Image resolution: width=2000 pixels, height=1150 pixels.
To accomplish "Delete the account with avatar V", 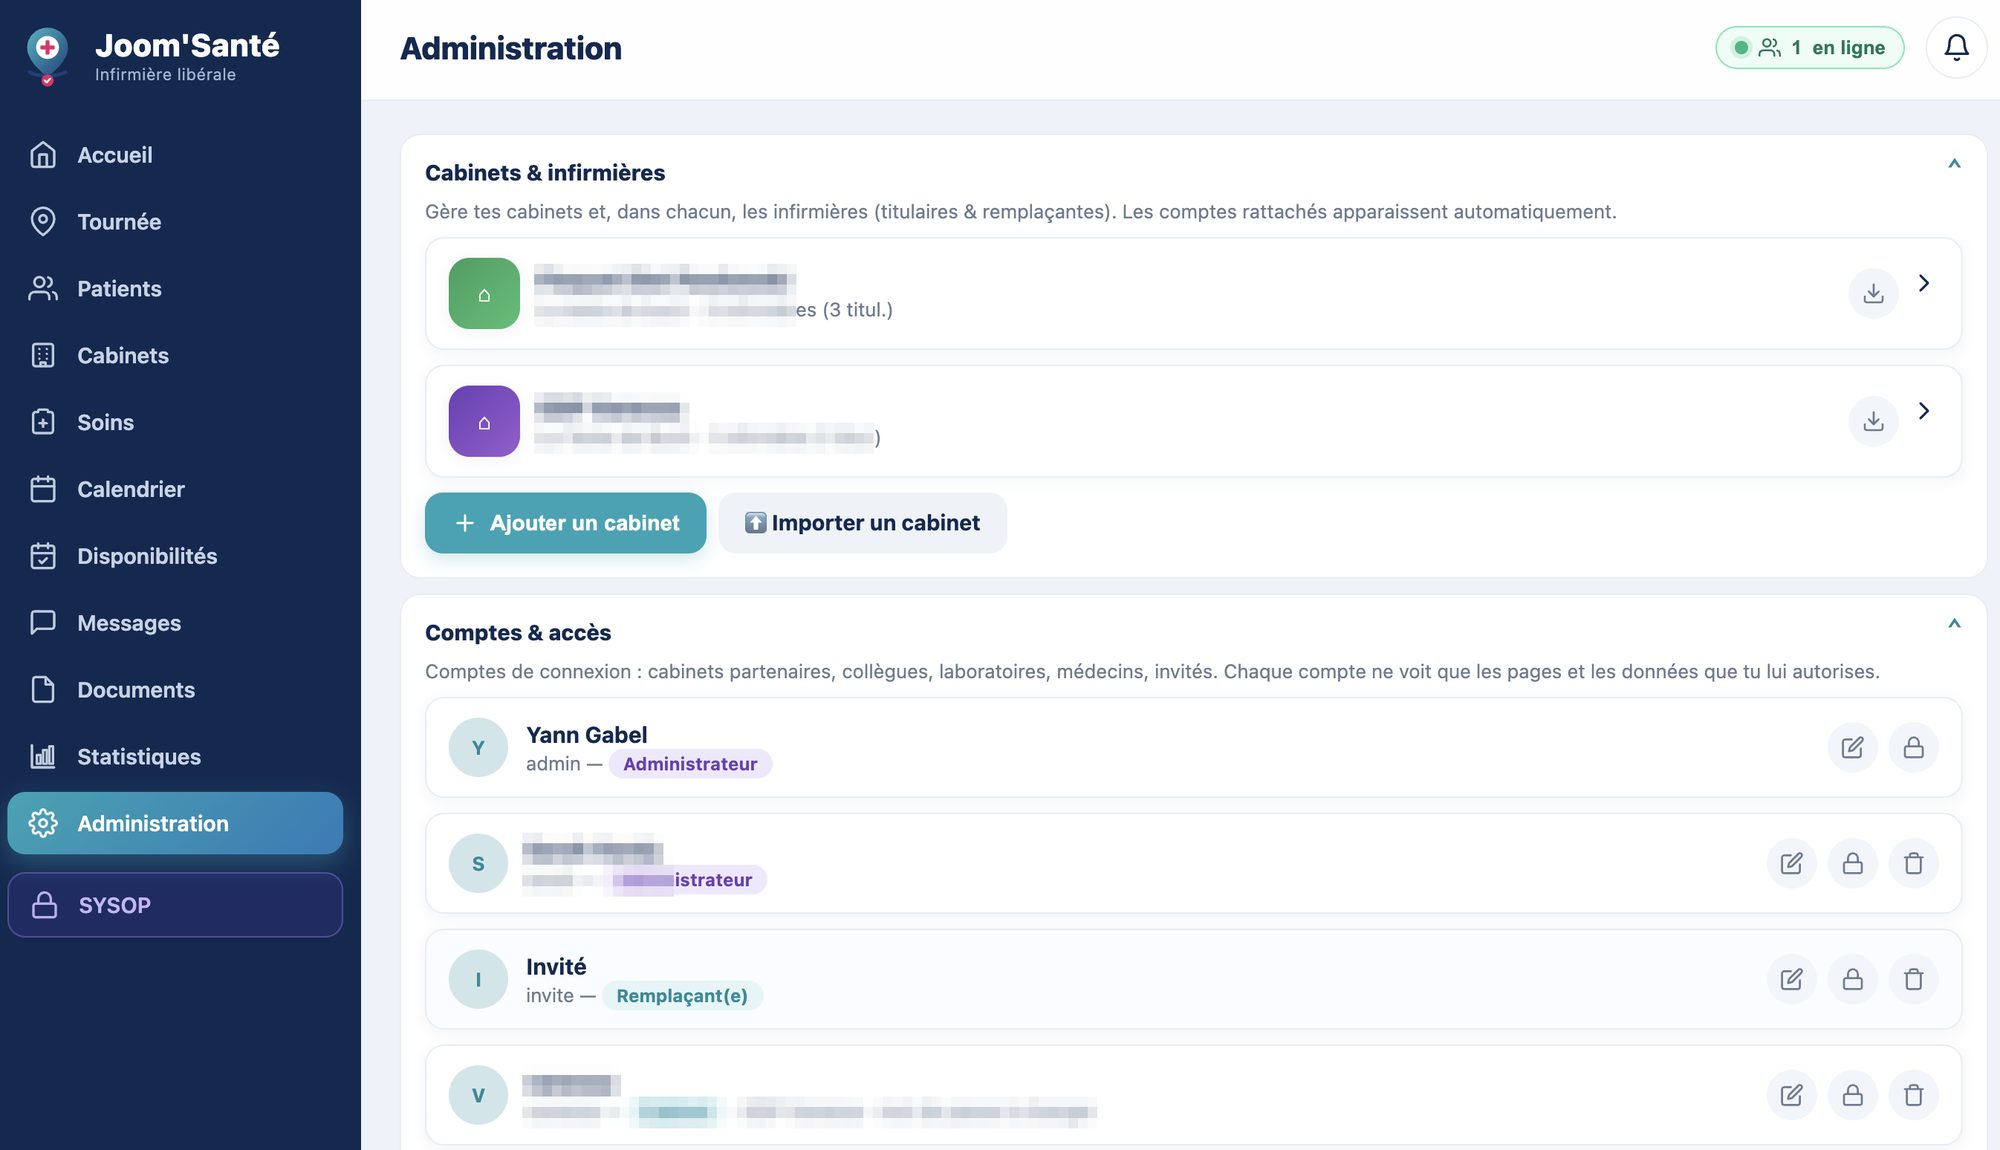I will click(x=1913, y=1095).
